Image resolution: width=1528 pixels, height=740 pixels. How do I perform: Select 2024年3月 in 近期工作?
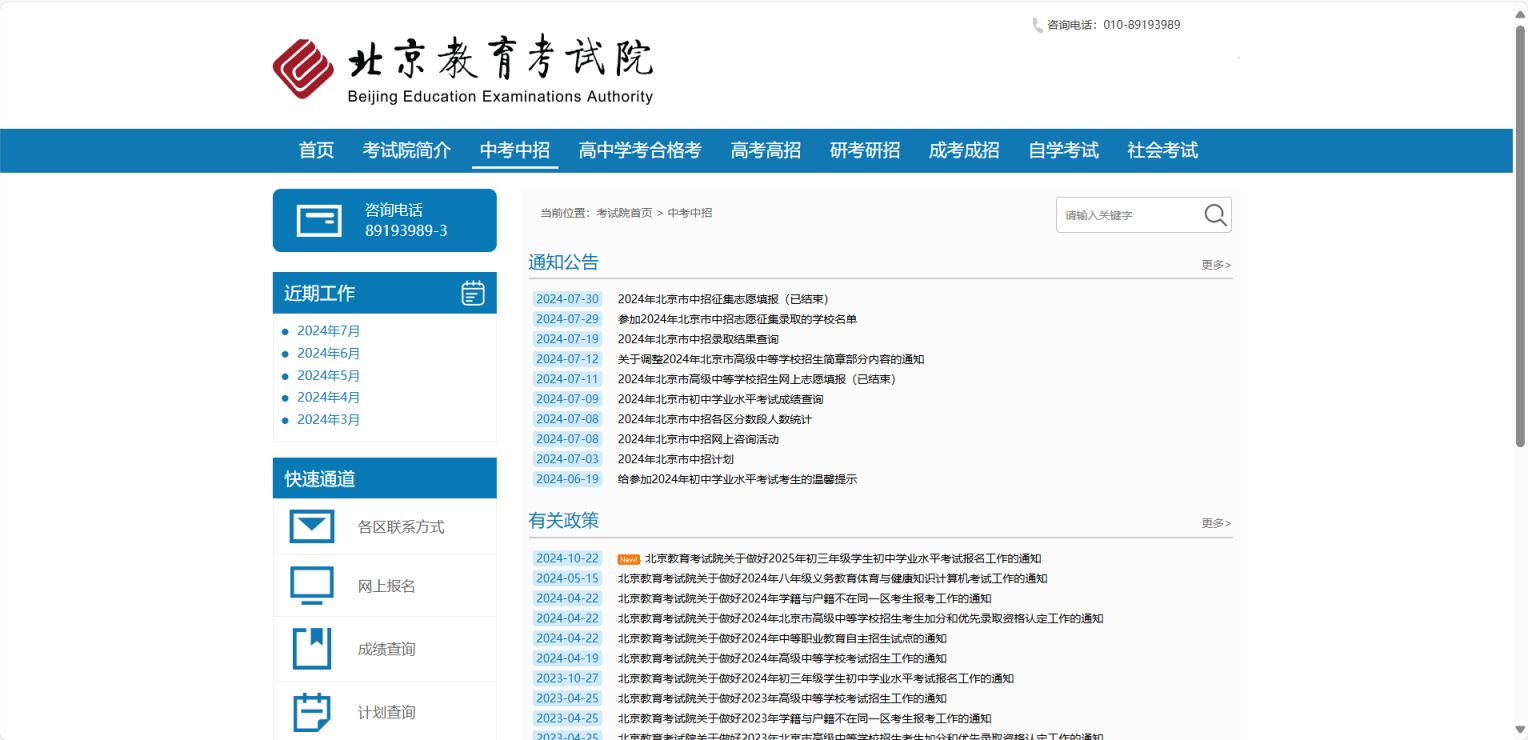328,419
